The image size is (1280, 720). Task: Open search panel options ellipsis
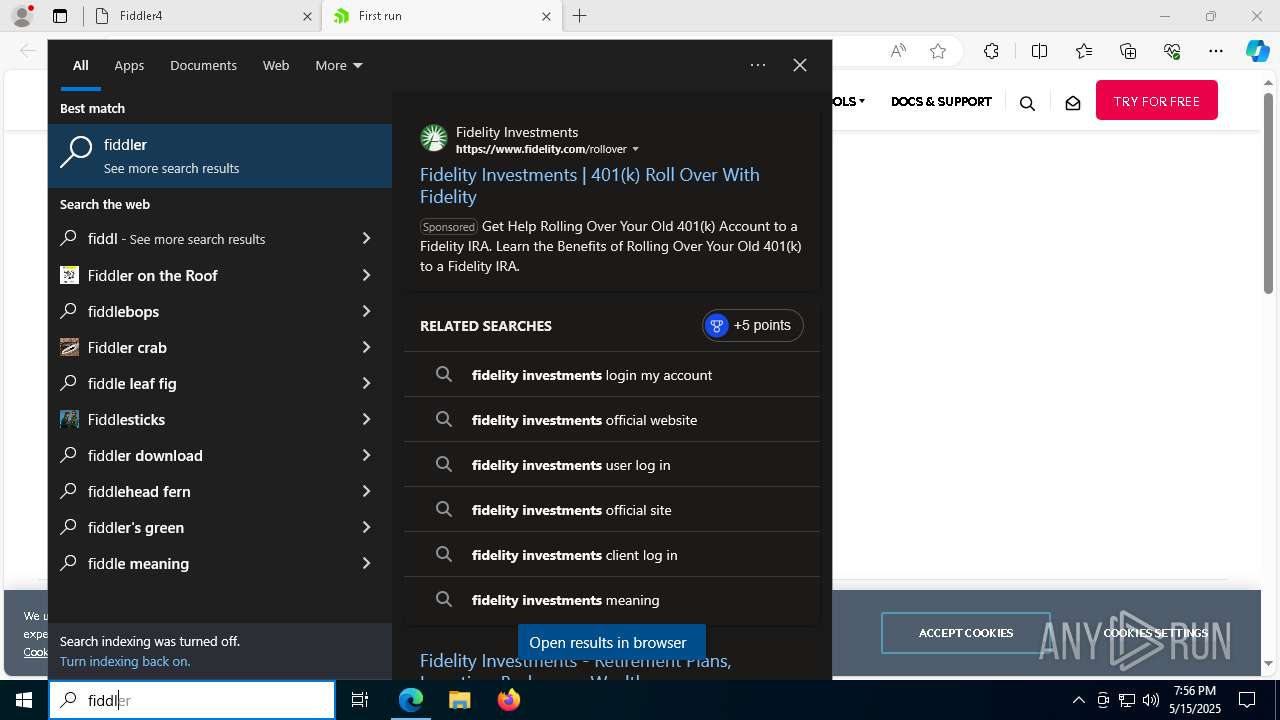click(758, 65)
